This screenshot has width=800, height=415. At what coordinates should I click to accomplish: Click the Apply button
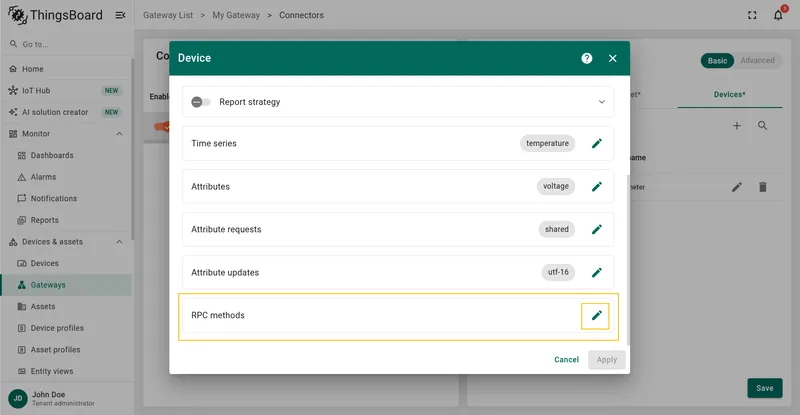click(607, 360)
